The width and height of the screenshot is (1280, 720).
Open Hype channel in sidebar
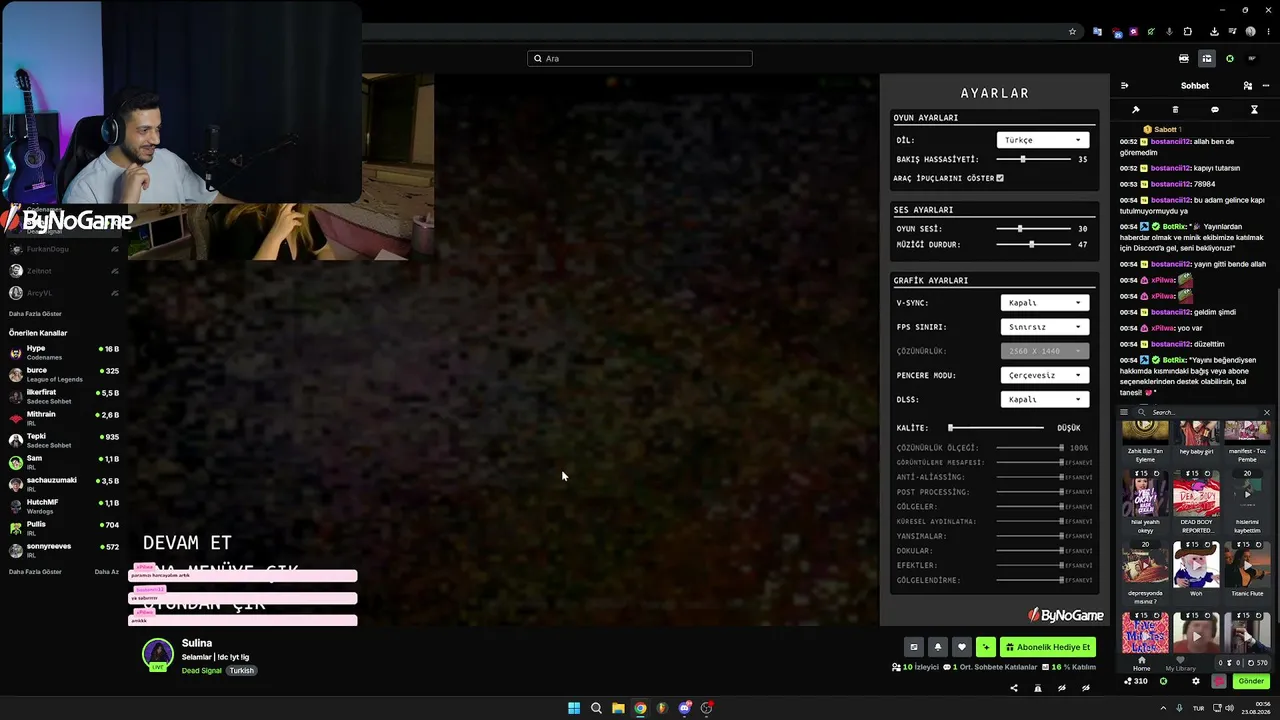(x=64, y=352)
